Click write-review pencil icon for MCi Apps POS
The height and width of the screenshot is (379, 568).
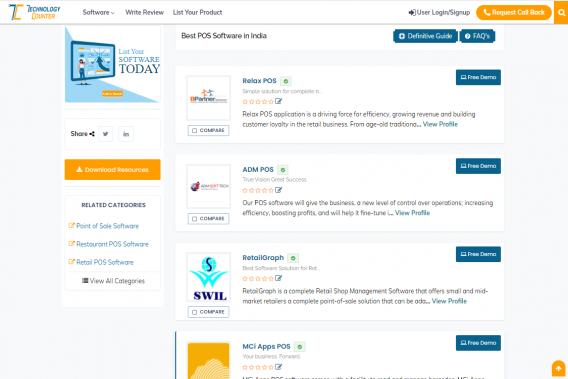[278, 367]
